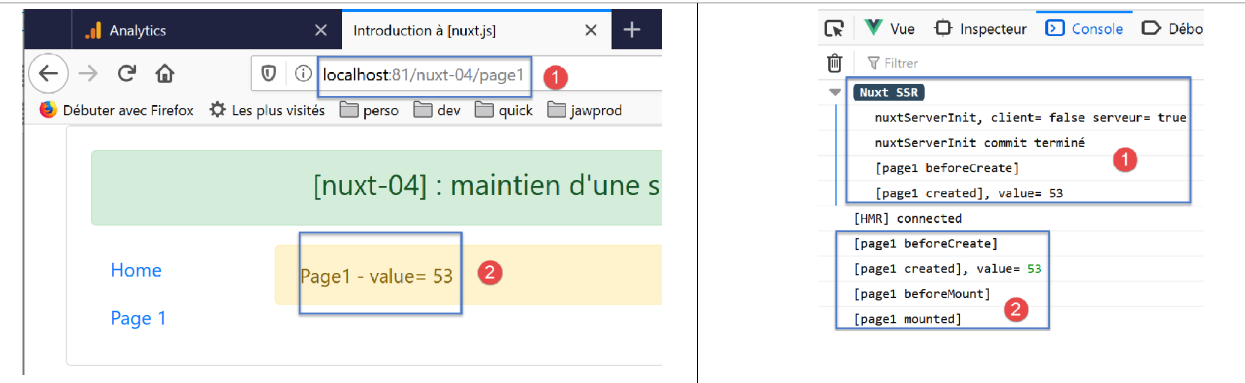Screen dimensions: 1245x383
Task: Navigate to the Page 1 link
Action: (x=138, y=318)
